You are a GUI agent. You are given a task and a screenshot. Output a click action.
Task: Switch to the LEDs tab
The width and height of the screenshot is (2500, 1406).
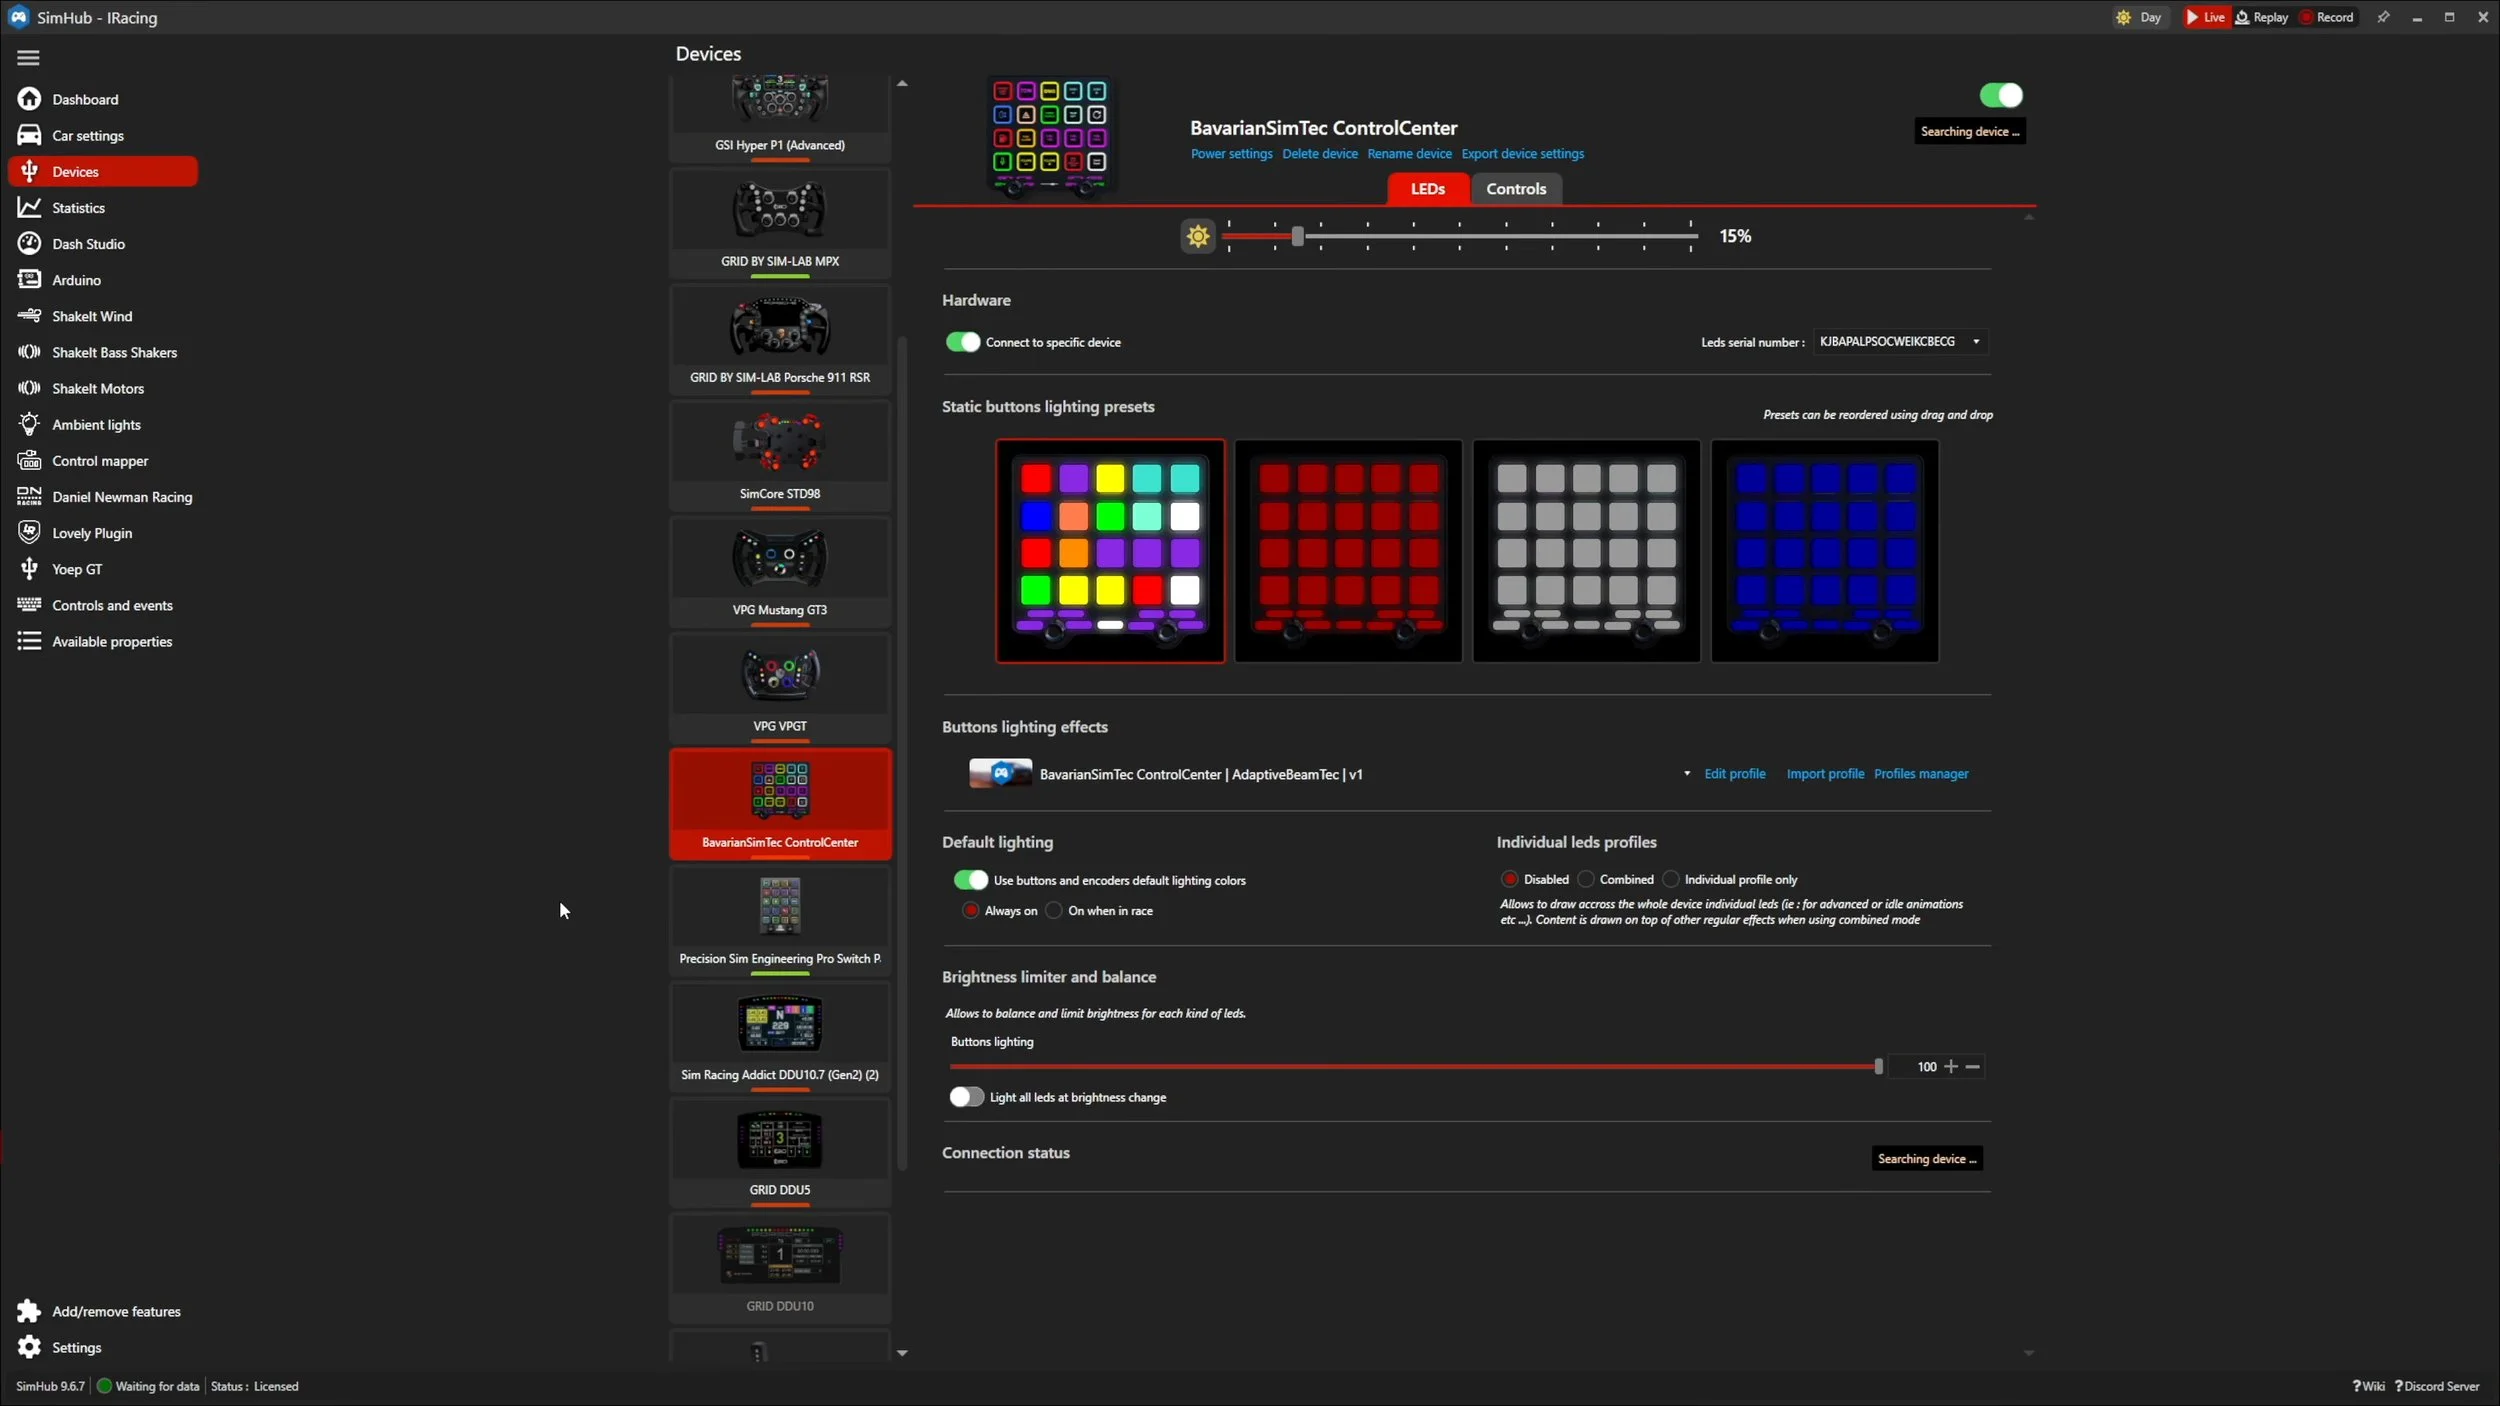[1427, 188]
